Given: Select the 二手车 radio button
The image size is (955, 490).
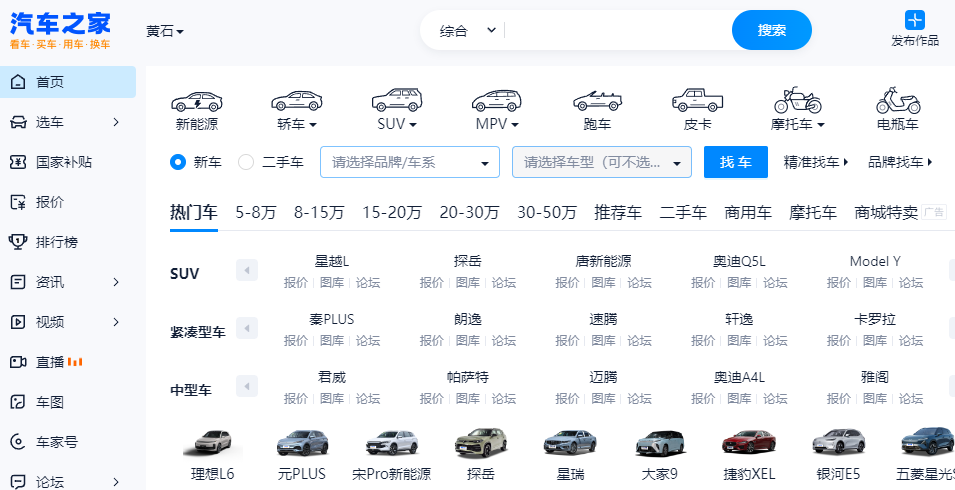Looking at the screenshot, I should coord(246,163).
